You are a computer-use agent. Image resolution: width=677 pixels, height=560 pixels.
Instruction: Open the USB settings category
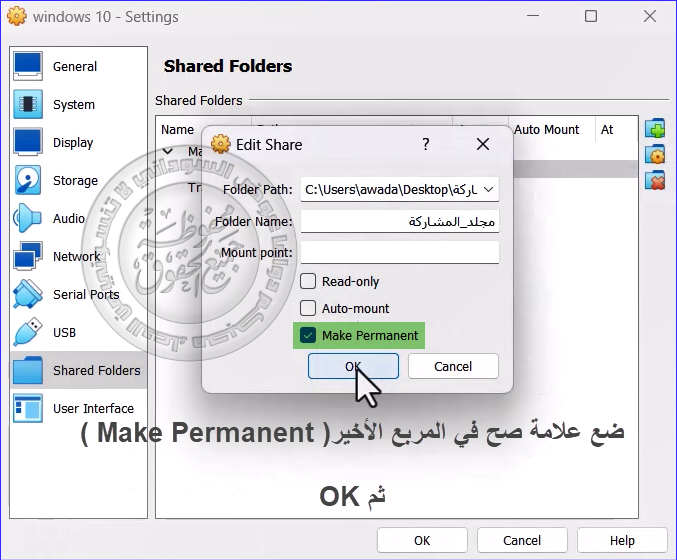pyautogui.click(x=64, y=333)
